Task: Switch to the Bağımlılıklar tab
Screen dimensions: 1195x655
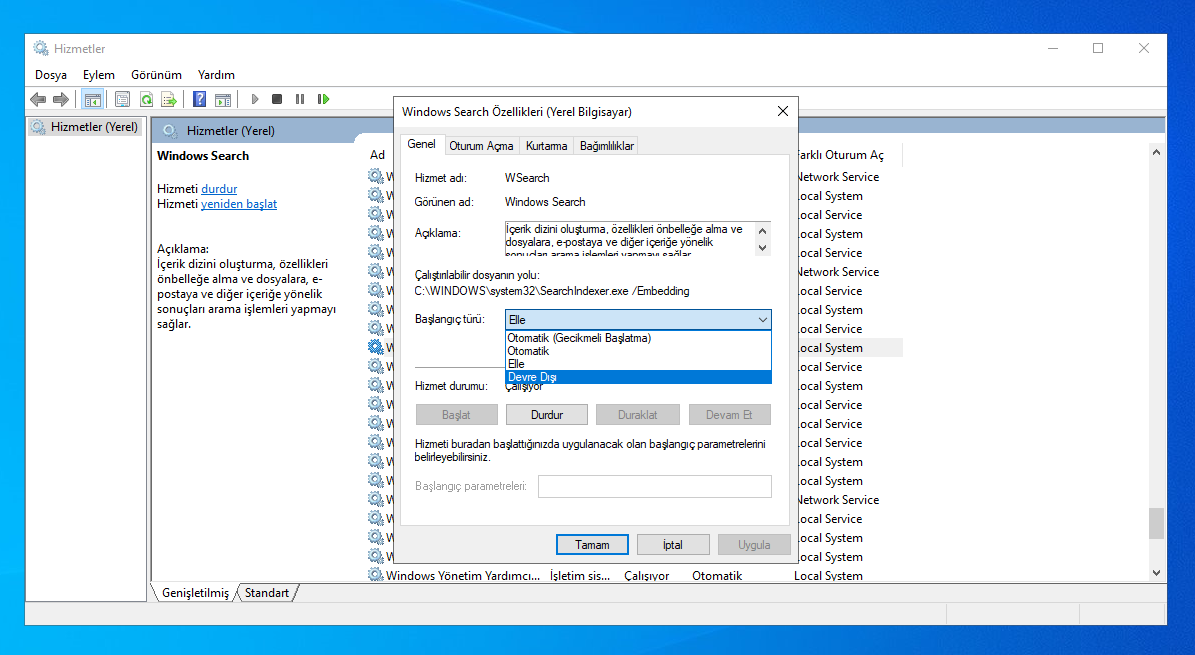Action: (x=607, y=146)
